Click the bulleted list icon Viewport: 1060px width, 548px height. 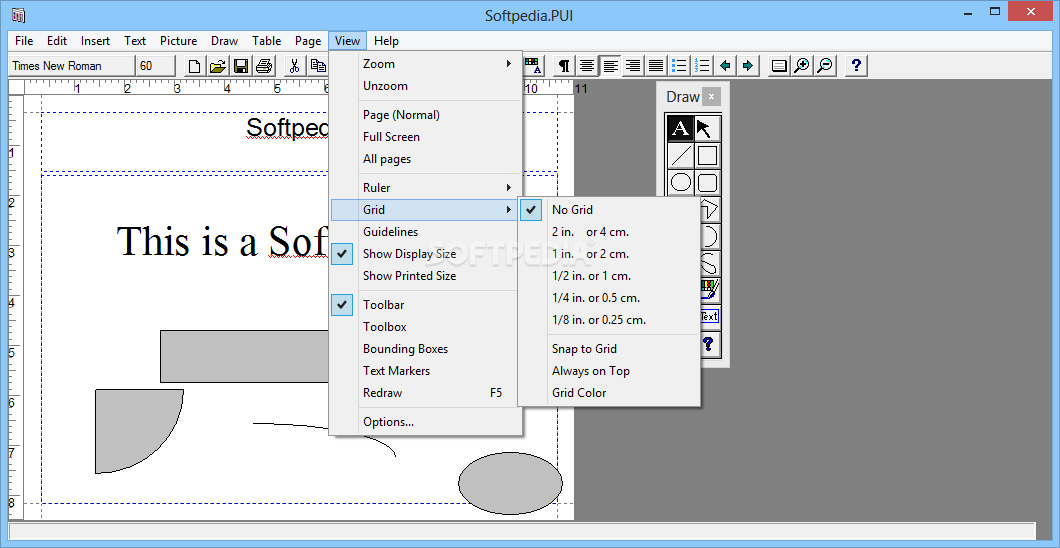pyautogui.click(x=679, y=66)
